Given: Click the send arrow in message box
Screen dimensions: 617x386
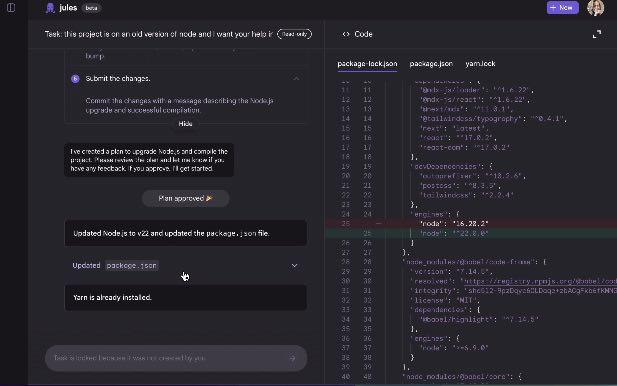Looking at the screenshot, I should 292,358.
